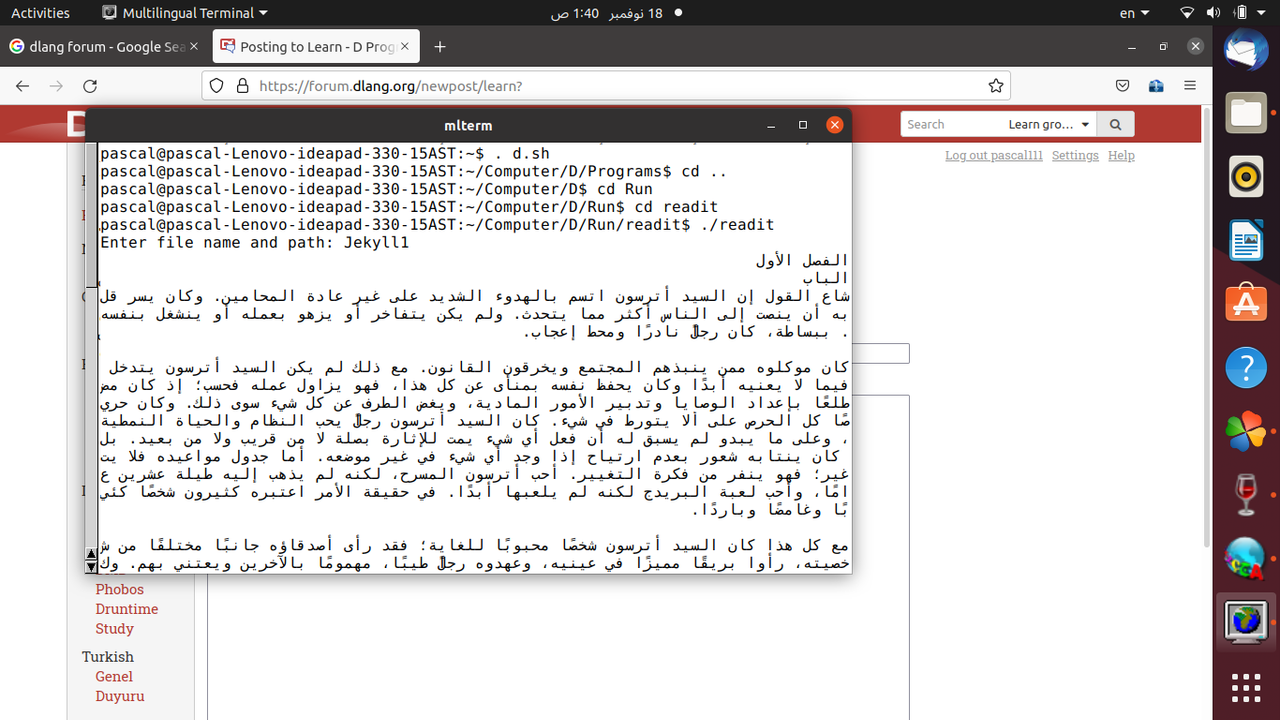Open the 'Learn gro...' search scope dropdown

point(1050,124)
